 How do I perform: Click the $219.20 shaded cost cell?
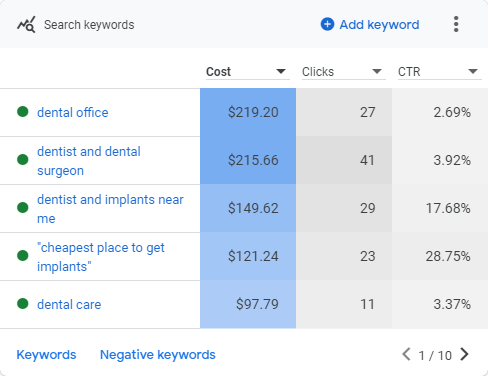pyautogui.click(x=248, y=112)
